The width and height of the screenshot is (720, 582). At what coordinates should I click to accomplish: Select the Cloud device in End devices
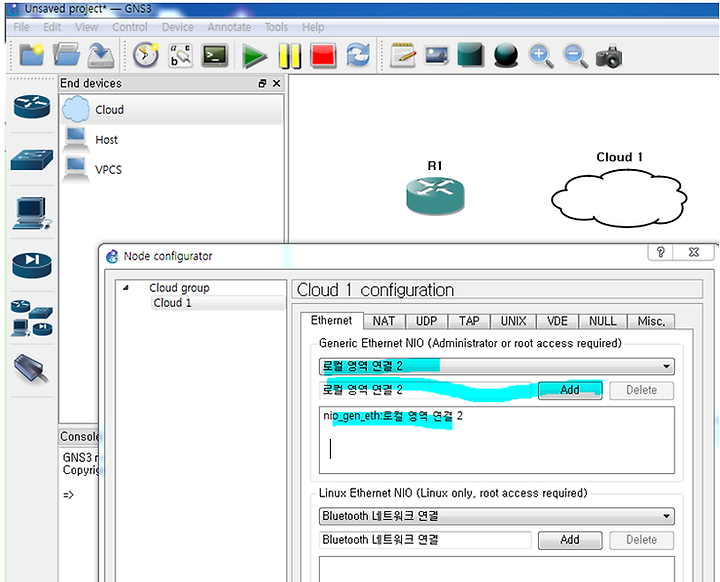171,109
